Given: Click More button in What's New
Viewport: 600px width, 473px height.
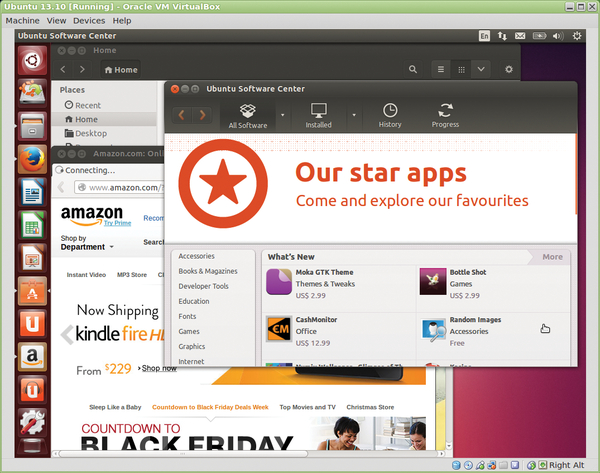Looking at the screenshot, I should tap(552, 257).
